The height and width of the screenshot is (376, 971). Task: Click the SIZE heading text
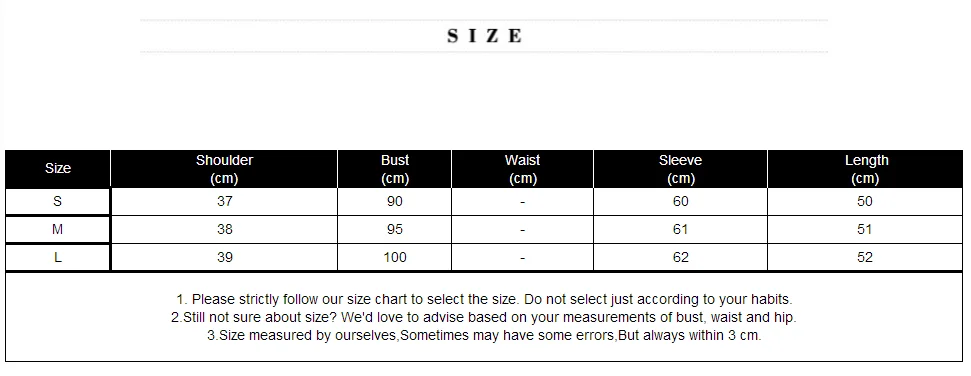(x=484, y=36)
